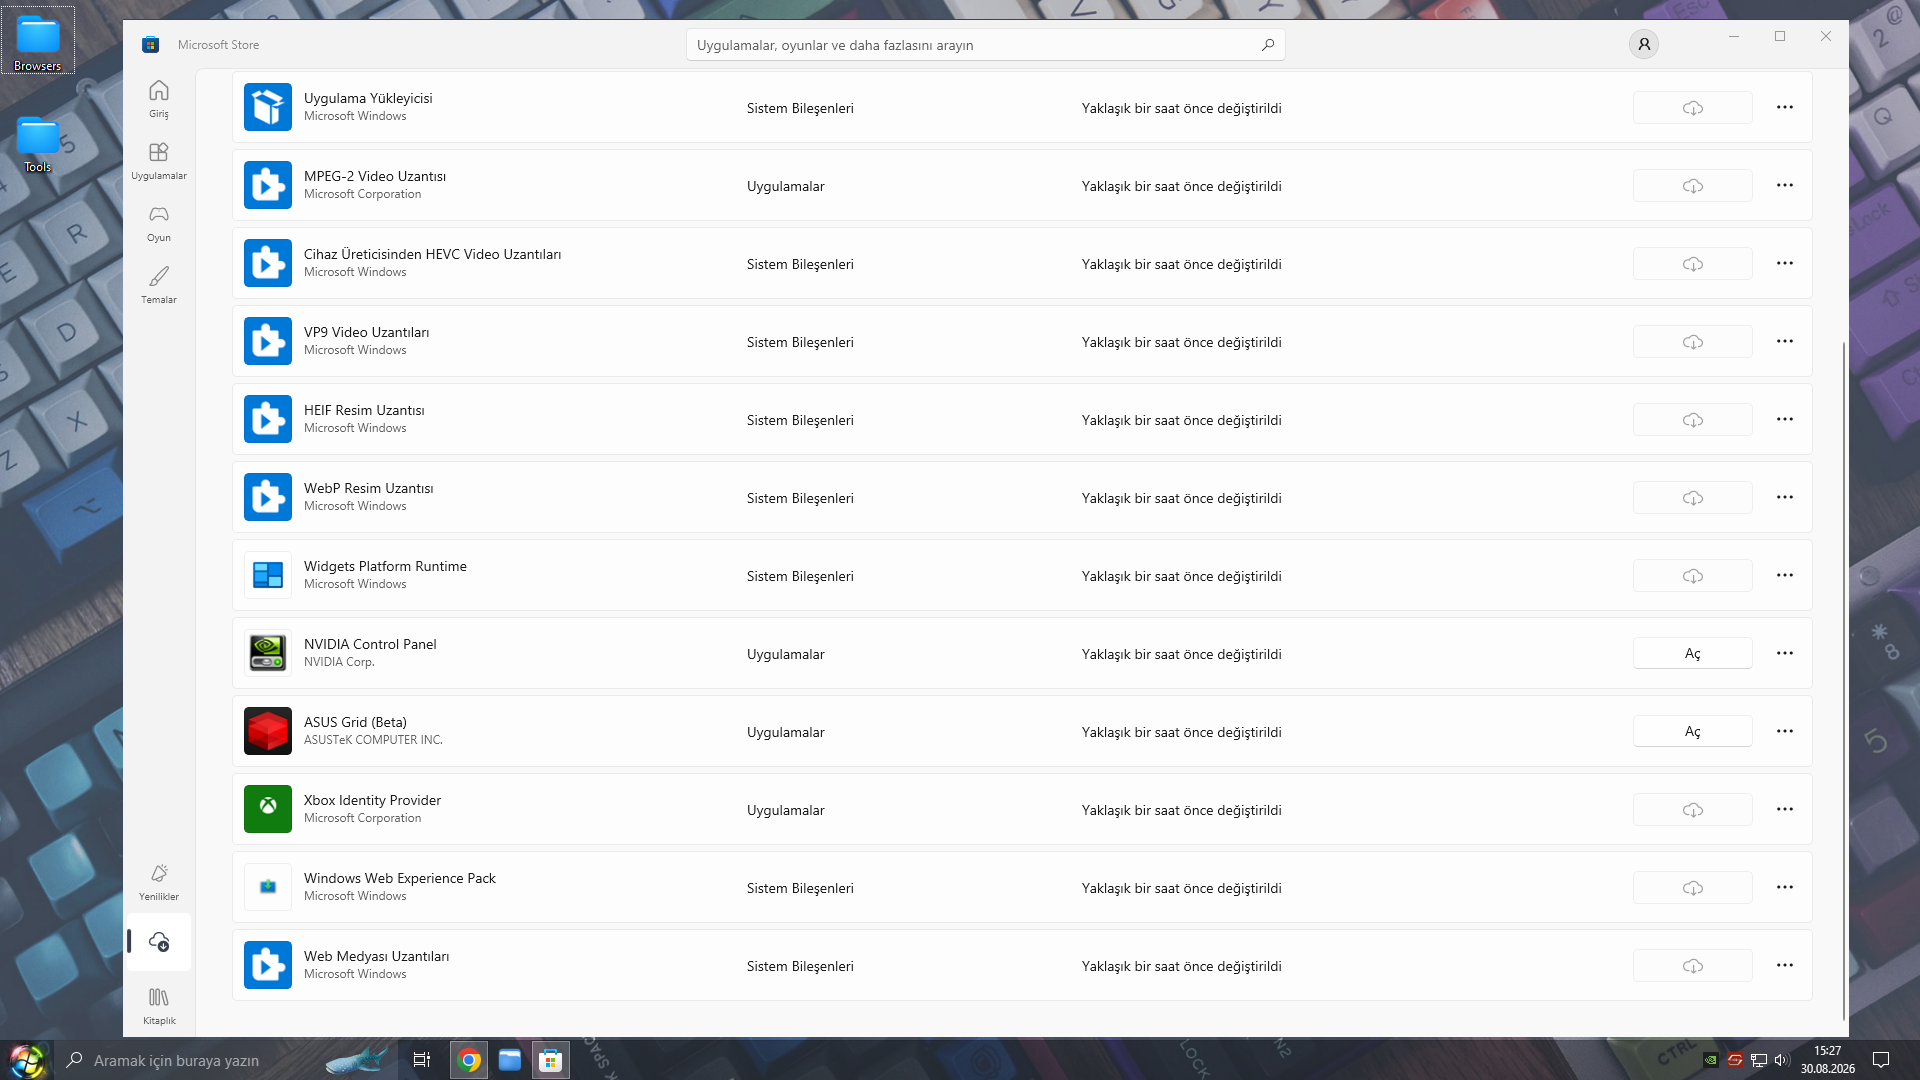The image size is (1920, 1080).
Task: Download Windows Web Experience Pack via cloud button
Action: (1693, 888)
